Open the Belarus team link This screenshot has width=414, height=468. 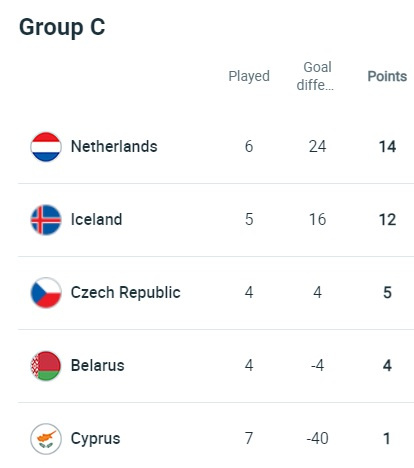point(98,366)
